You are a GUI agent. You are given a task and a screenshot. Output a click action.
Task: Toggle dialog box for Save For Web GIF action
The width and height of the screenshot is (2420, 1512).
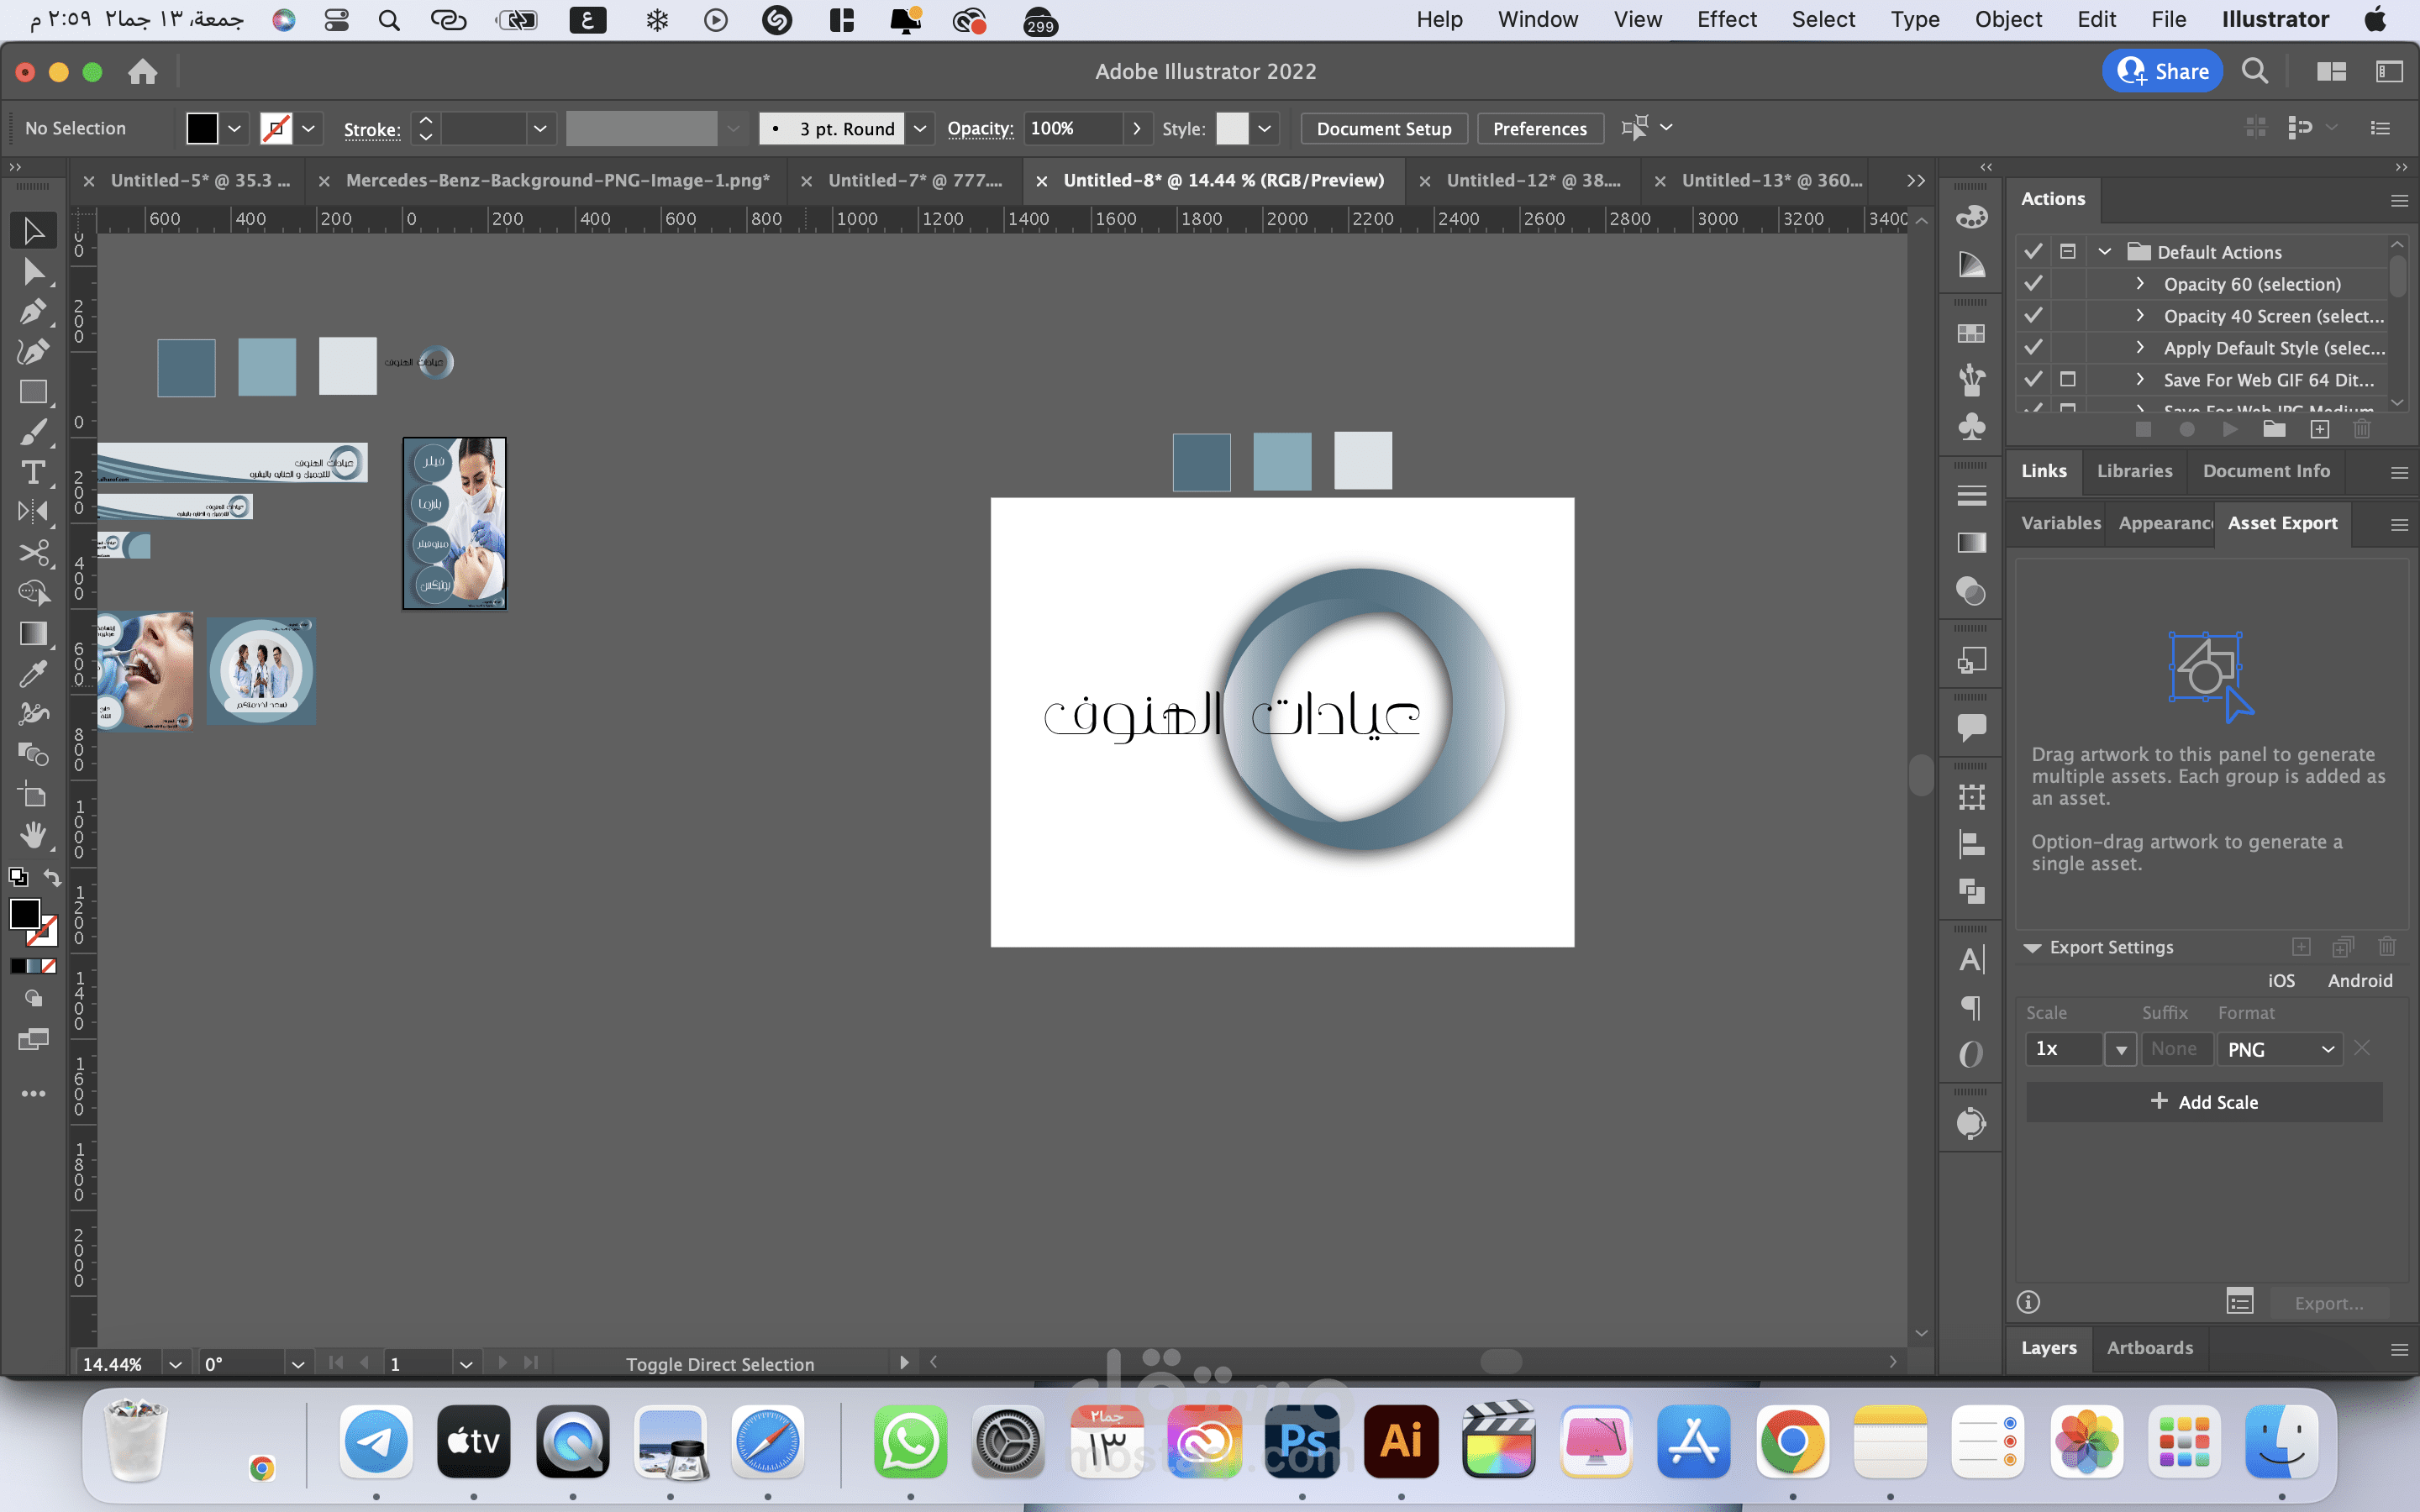click(x=2067, y=380)
